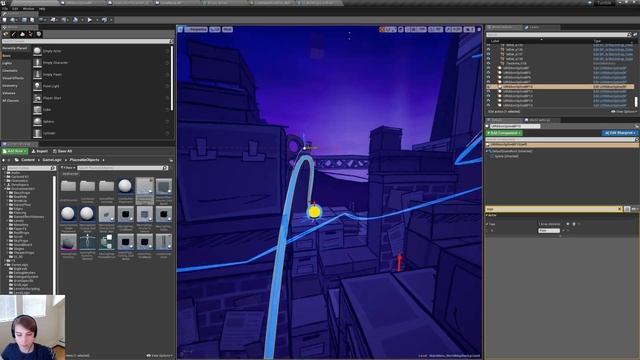
Task: Click the Play button in main toolbar
Action: 89,20
